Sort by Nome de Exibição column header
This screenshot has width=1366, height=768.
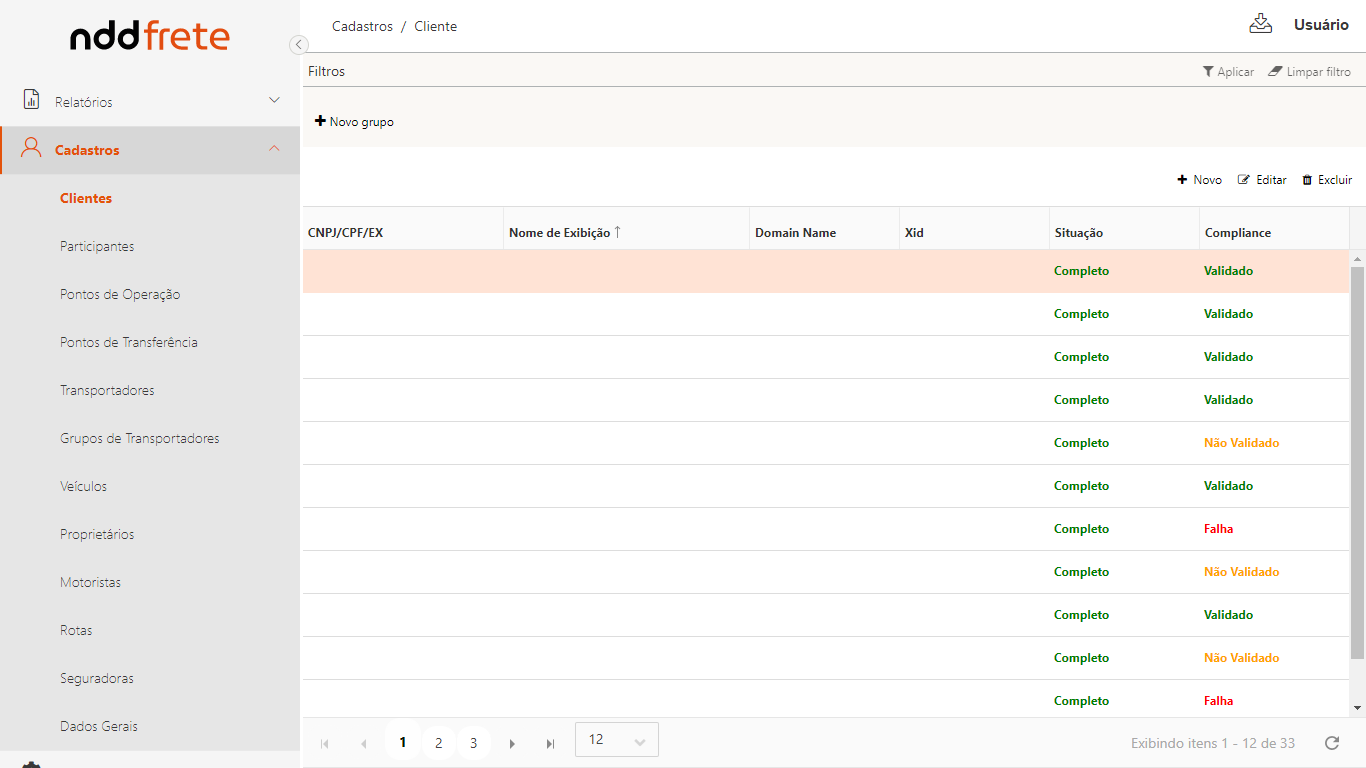tap(559, 233)
